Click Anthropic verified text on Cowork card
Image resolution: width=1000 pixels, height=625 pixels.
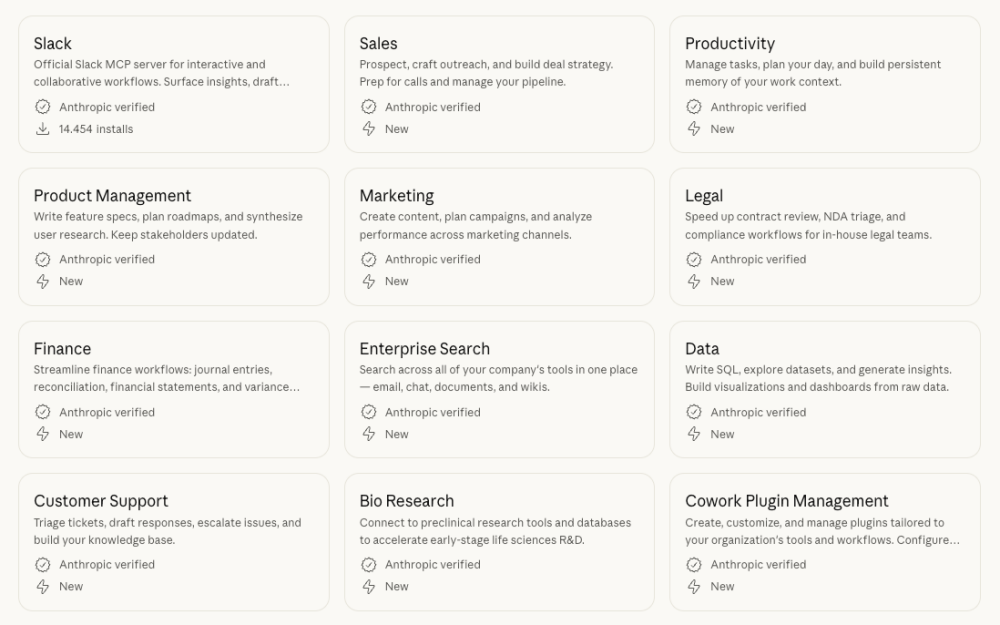758,565
